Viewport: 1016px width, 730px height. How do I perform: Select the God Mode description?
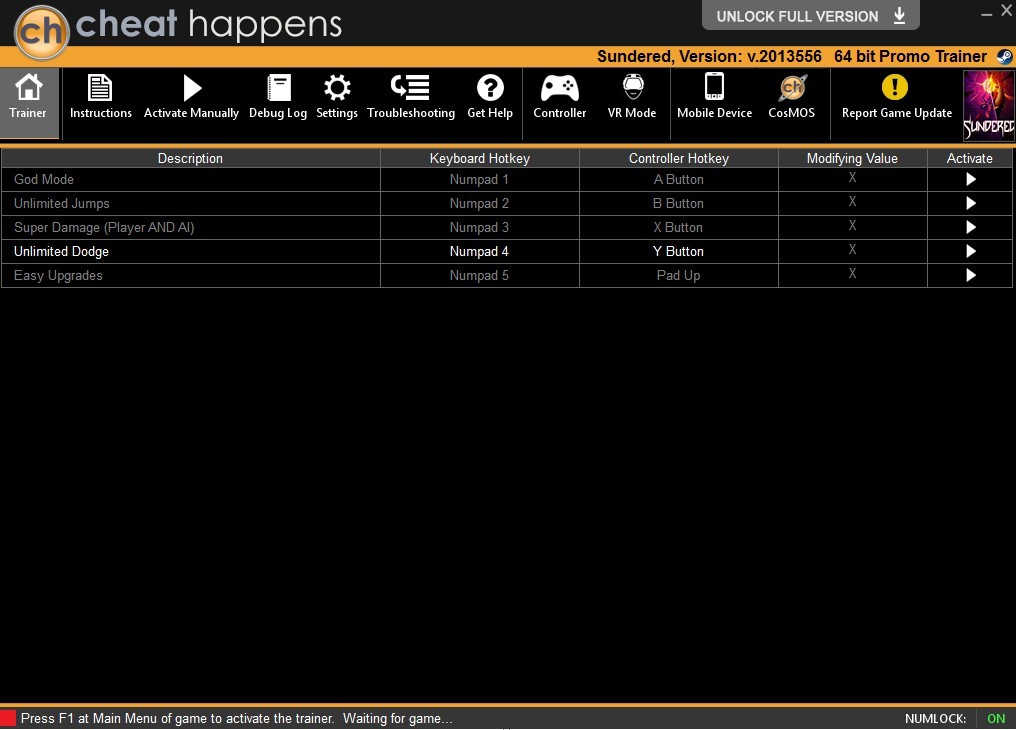click(x=44, y=179)
